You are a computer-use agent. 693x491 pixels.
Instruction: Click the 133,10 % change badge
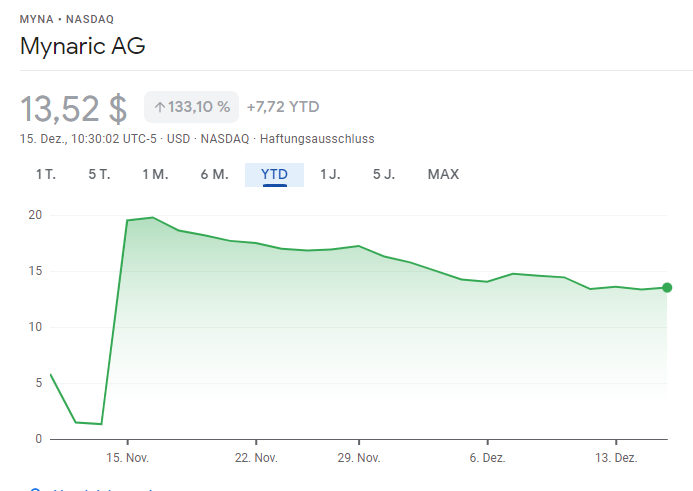tap(192, 107)
